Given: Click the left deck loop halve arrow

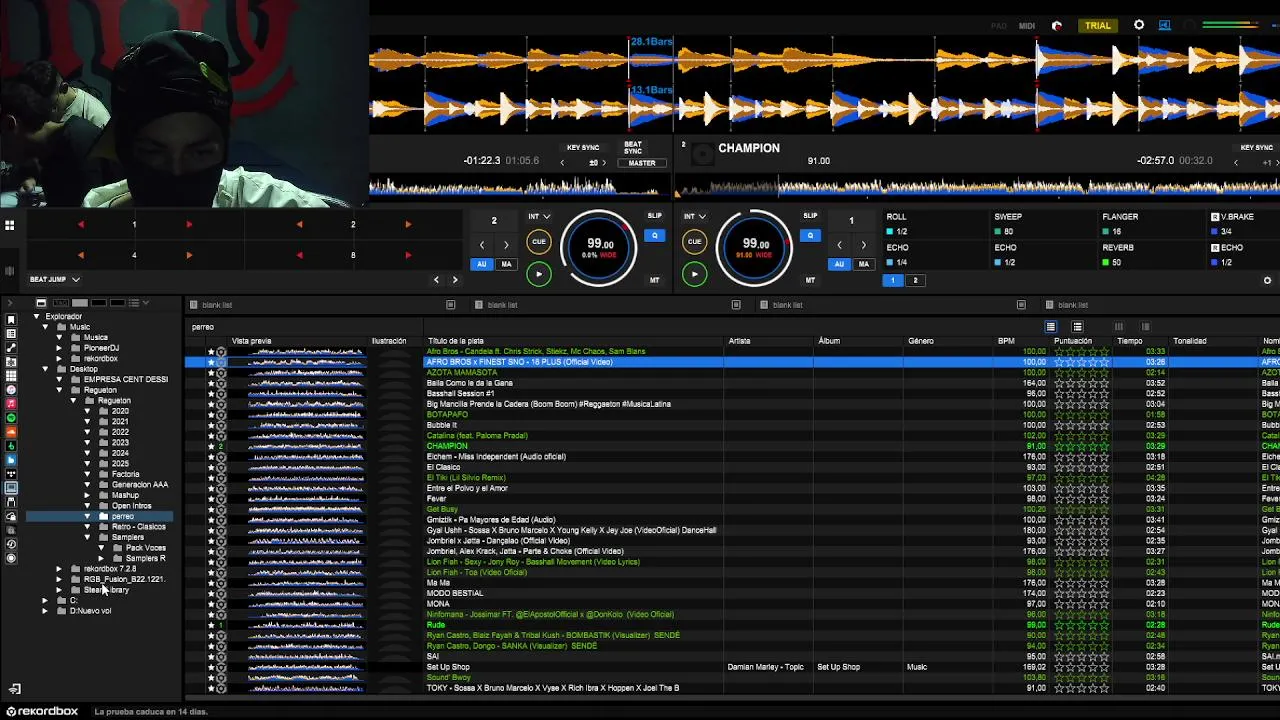Looking at the screenshot, I should click(x=481, y=245).
